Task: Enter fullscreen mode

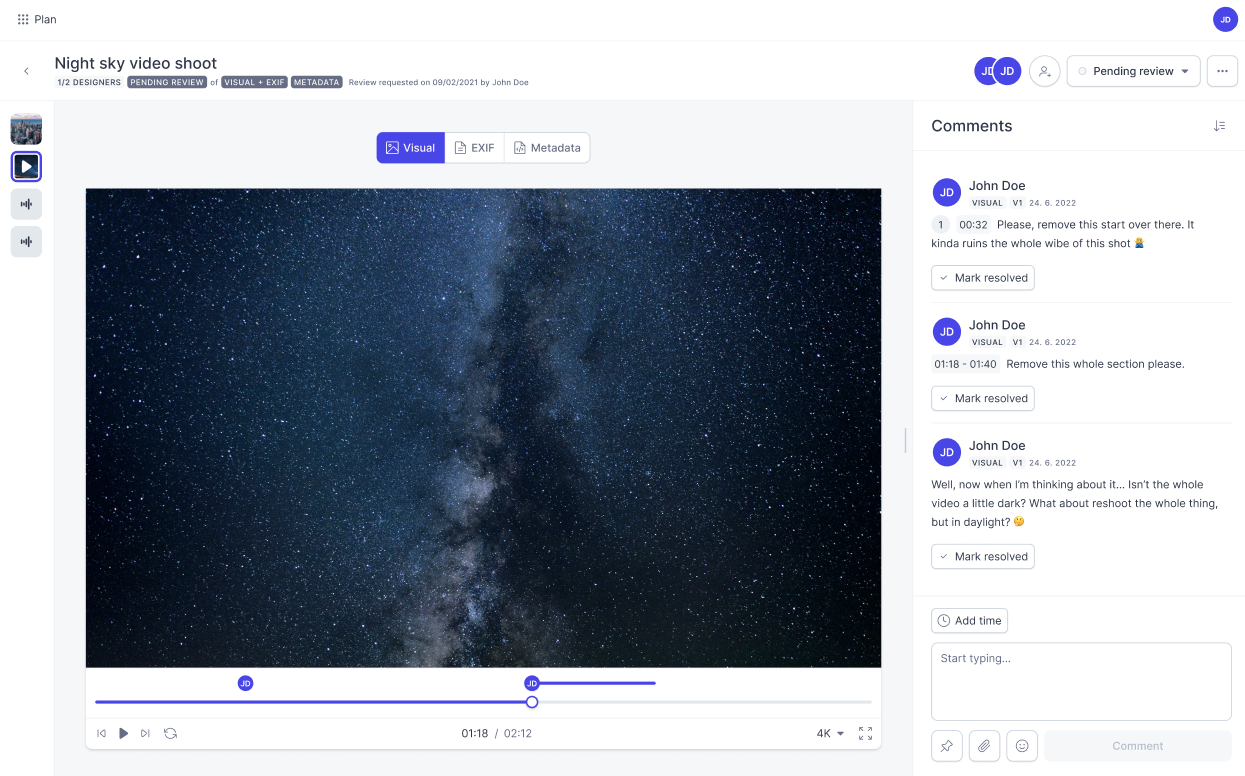Action: click(x=865, y=733)
